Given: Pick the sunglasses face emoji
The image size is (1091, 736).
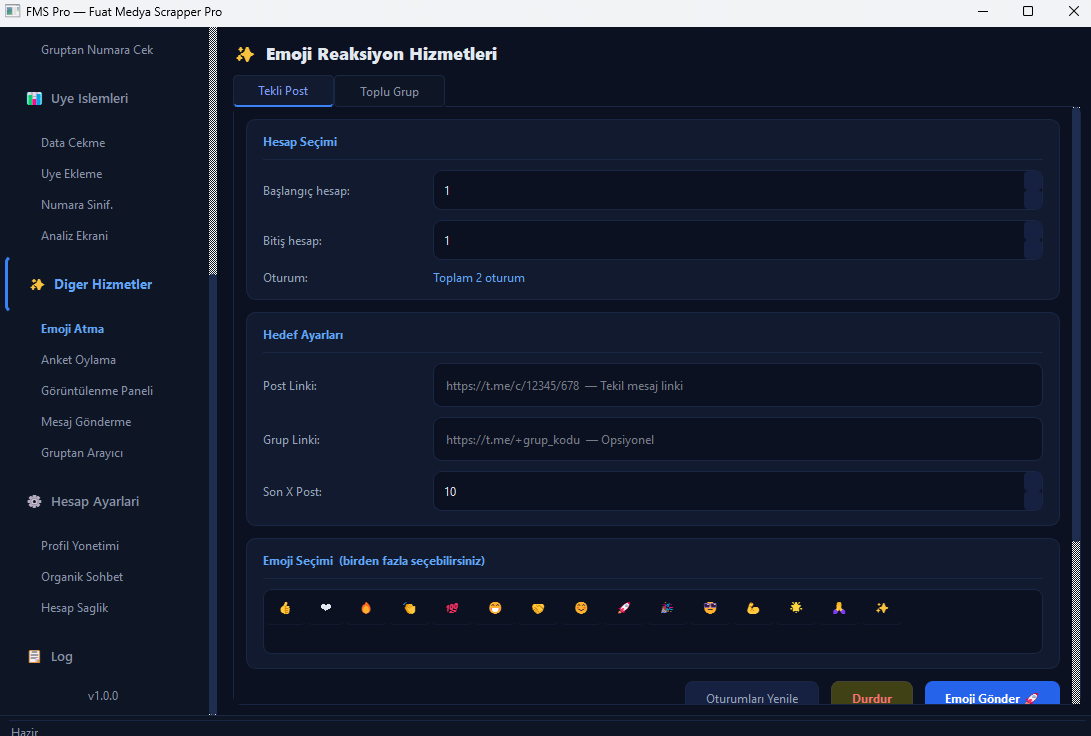Looking at the screenshot, I should click(x=710, y=608).
